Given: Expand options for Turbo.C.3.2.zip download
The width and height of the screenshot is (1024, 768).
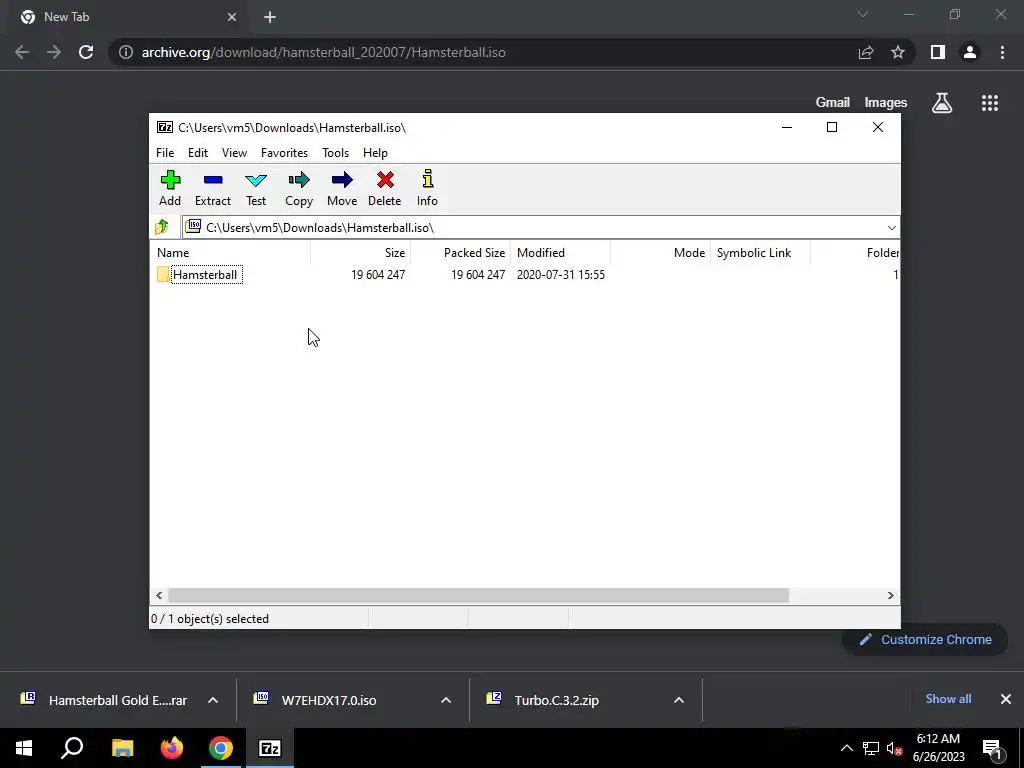Looking at the screenshot, I should pos(679,700).
